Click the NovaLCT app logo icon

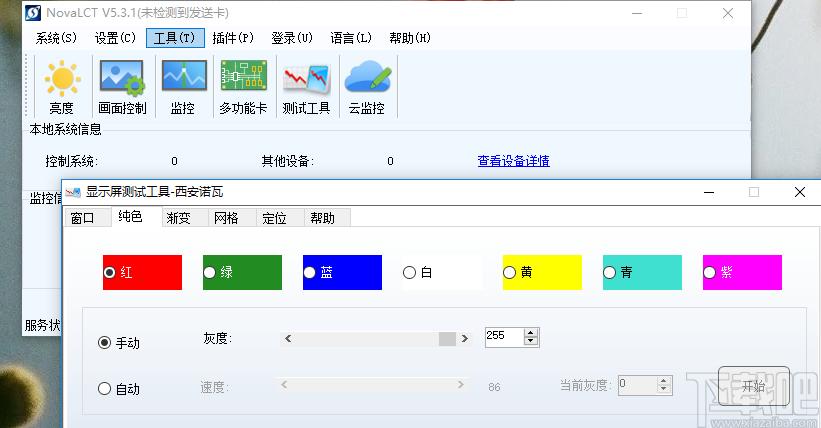click(x=33, y=13)
